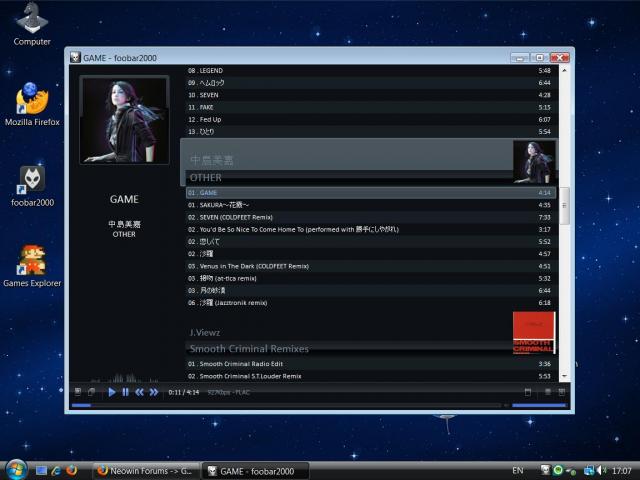Select the track with "(at-tica remix)"
This screenshot has height=480, width=640.
369,278
